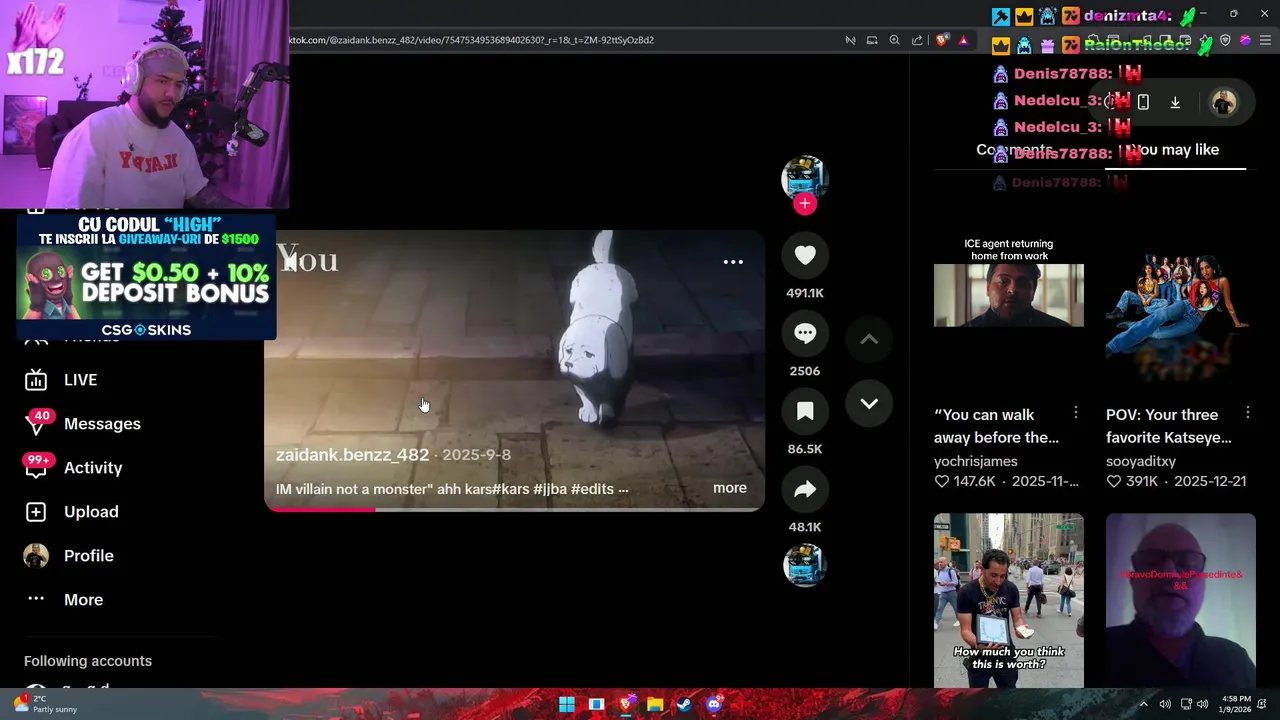Open the sound disc avatar below share
The height and width of the screenshot is (720, 1280).
coord(805,565)
